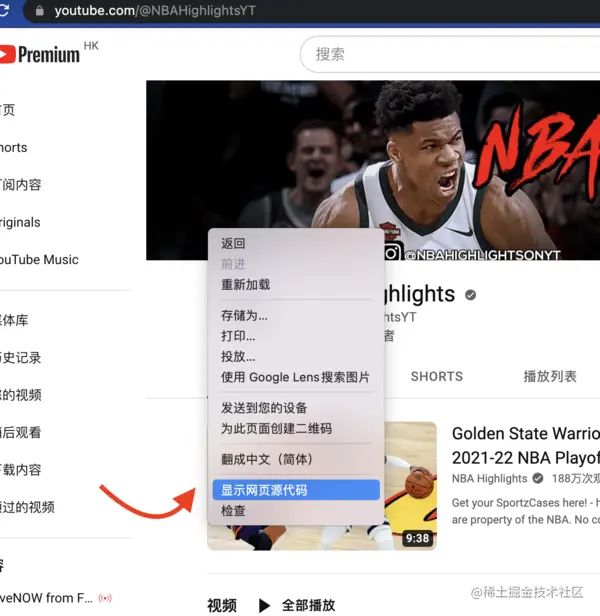Open Shorts in the sidebar
This screenshot has width=600, height=616.
(13, 148)
